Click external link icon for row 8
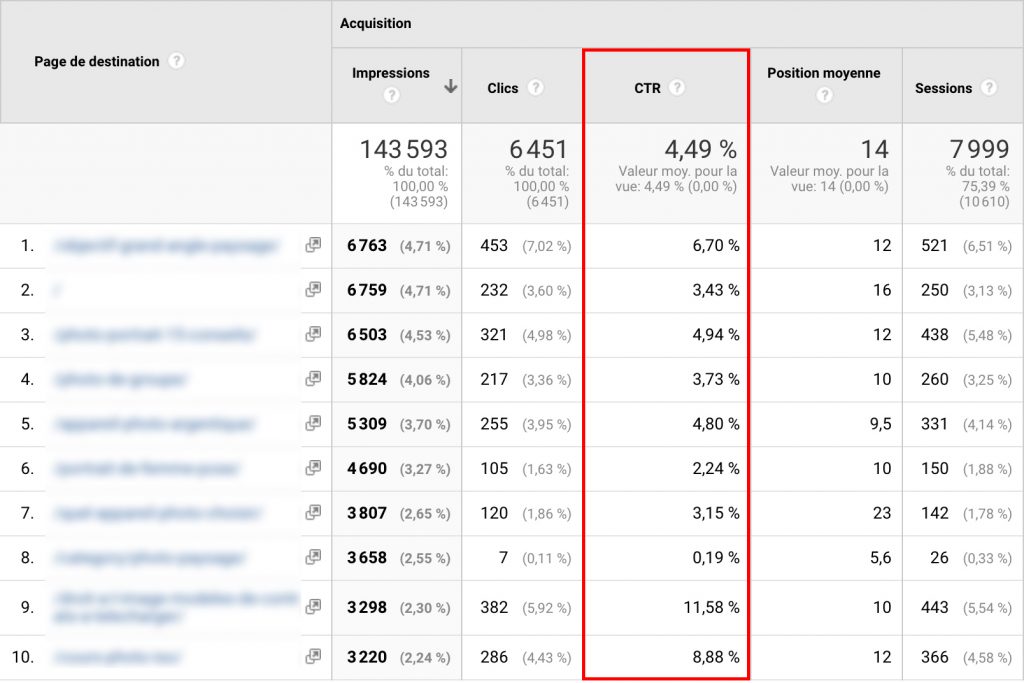The image size is (1024, 683). (313, 557)
